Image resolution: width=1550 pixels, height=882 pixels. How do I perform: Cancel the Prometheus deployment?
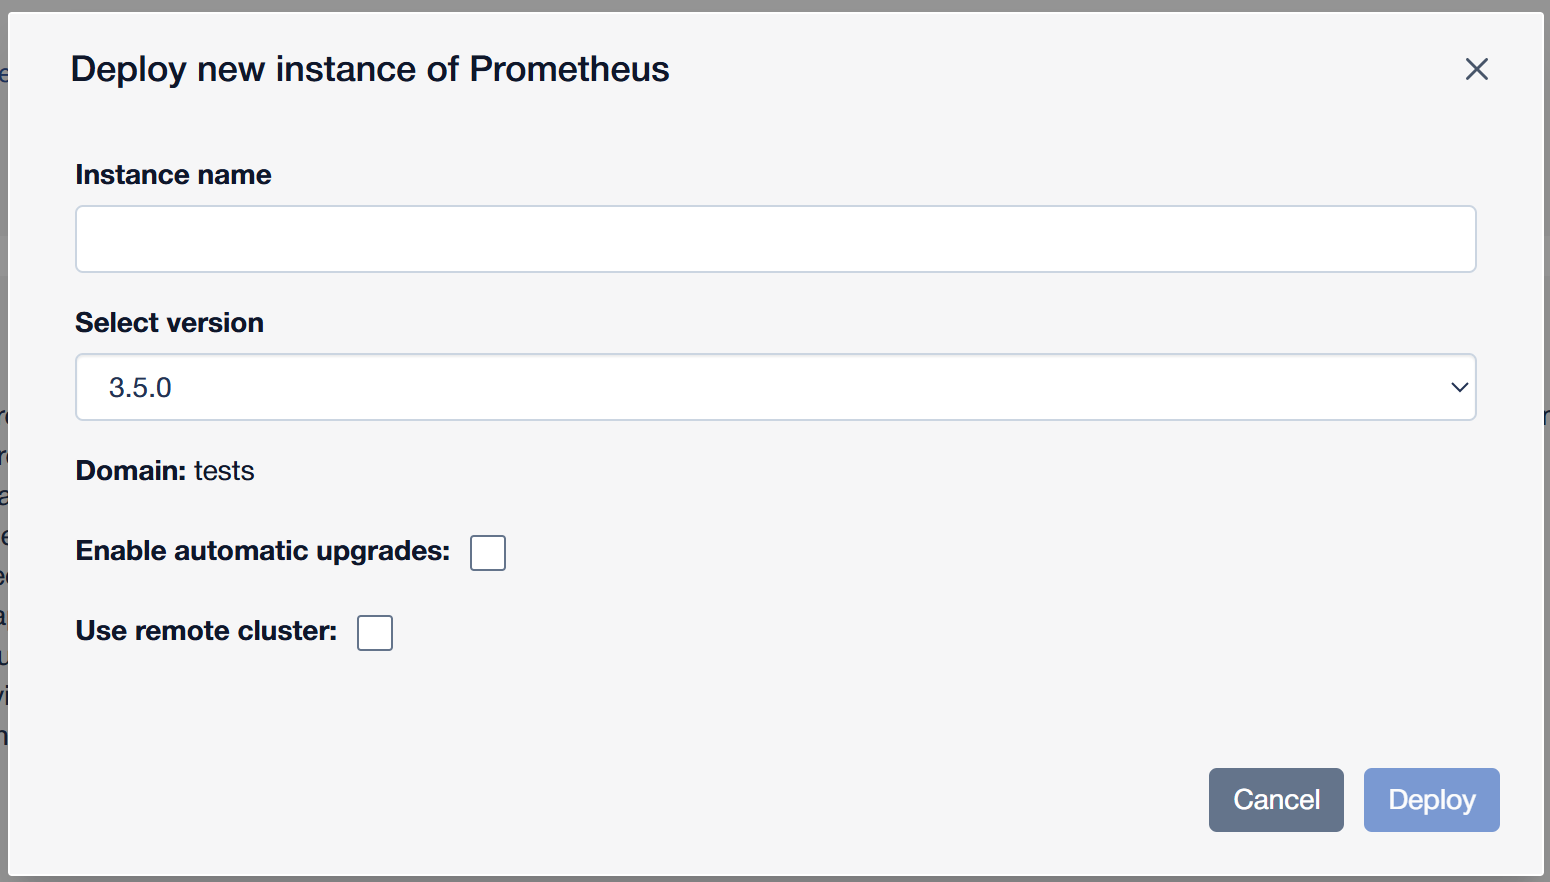click(x=1276, y=800)
